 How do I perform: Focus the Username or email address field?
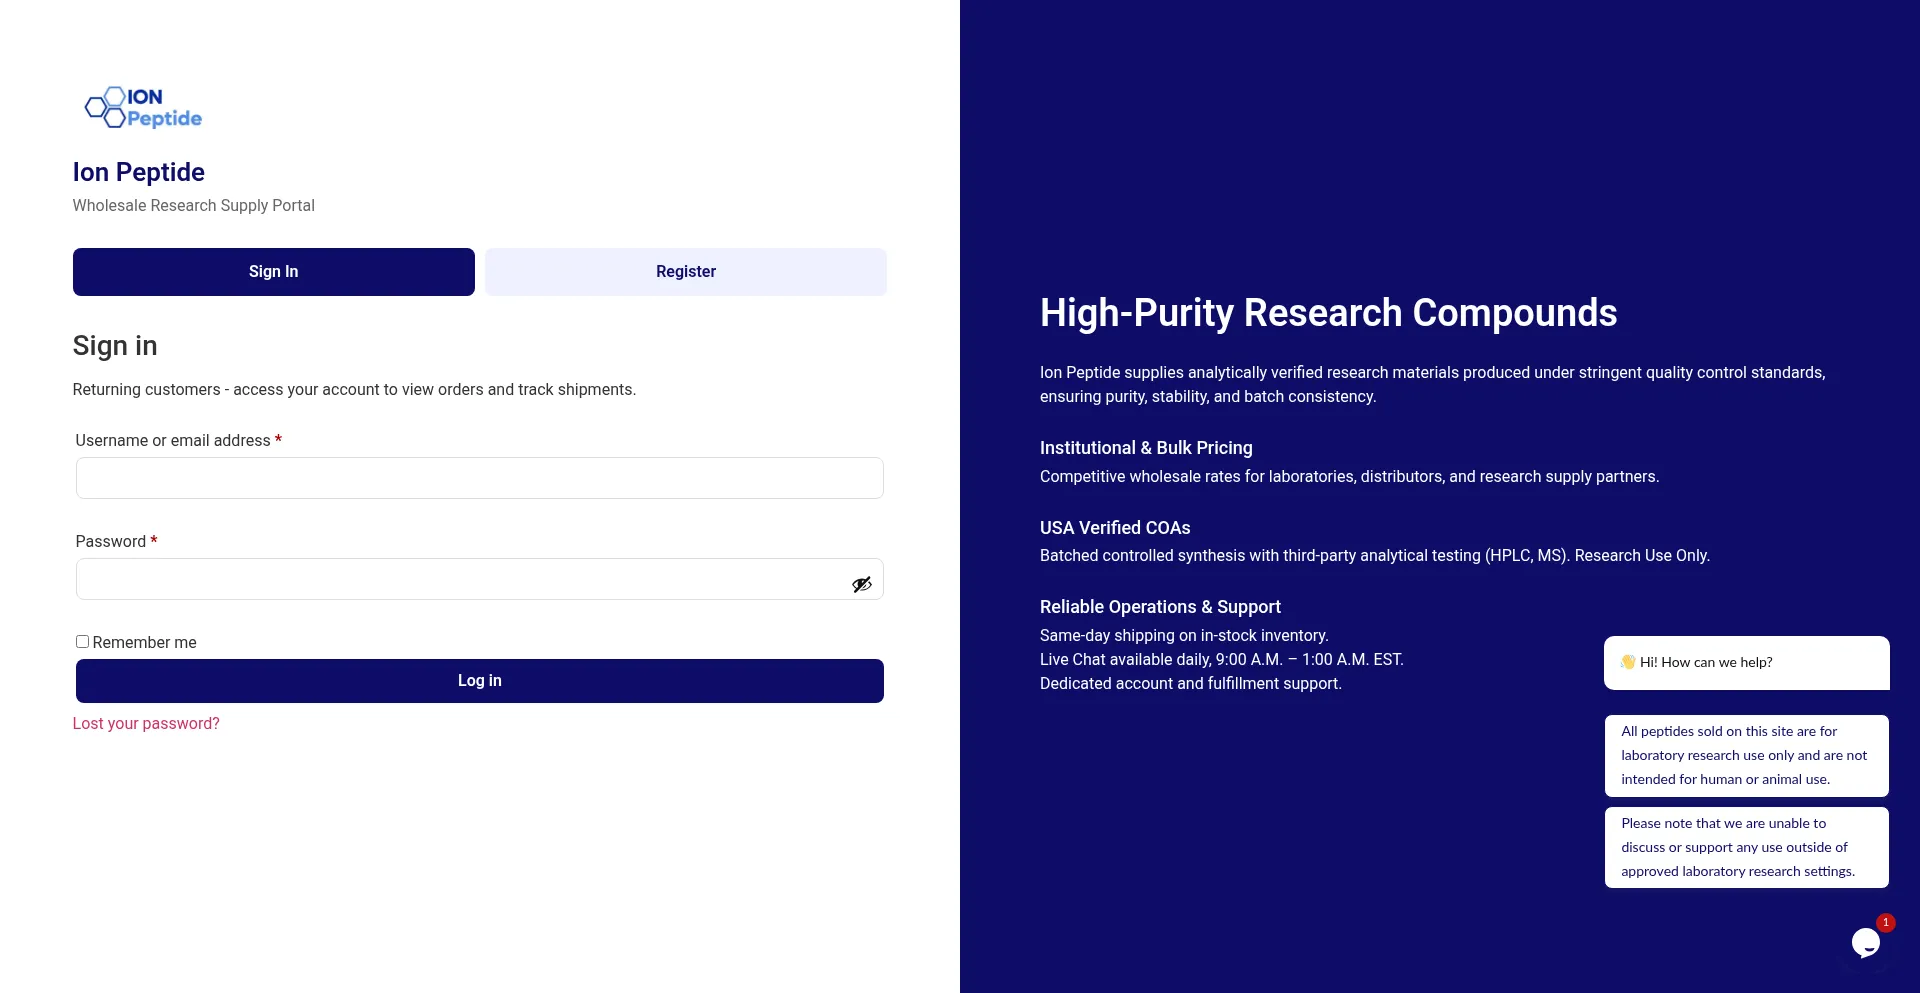tap(480, 478)
